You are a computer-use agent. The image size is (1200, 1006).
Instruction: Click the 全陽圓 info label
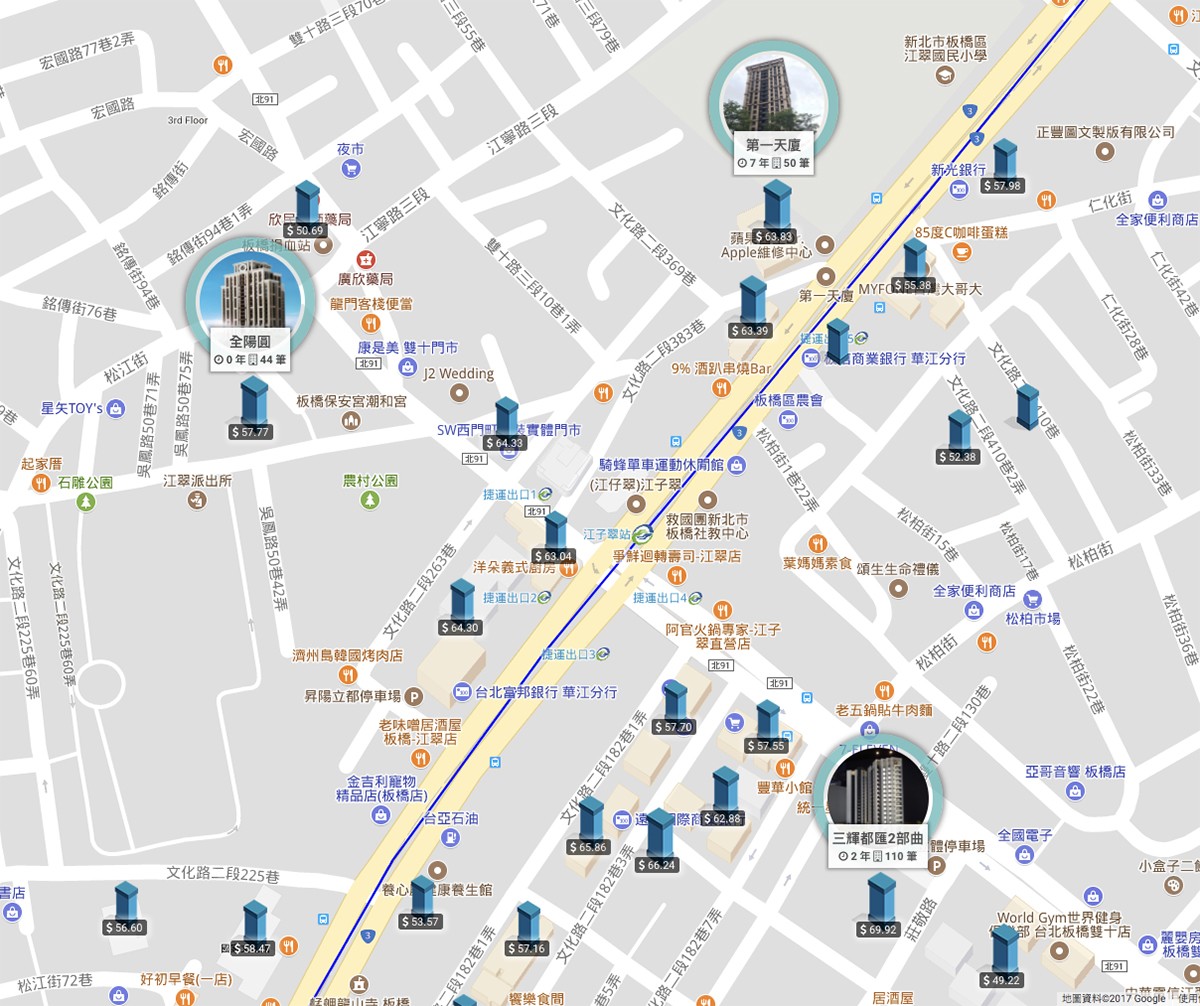point(250,350)
